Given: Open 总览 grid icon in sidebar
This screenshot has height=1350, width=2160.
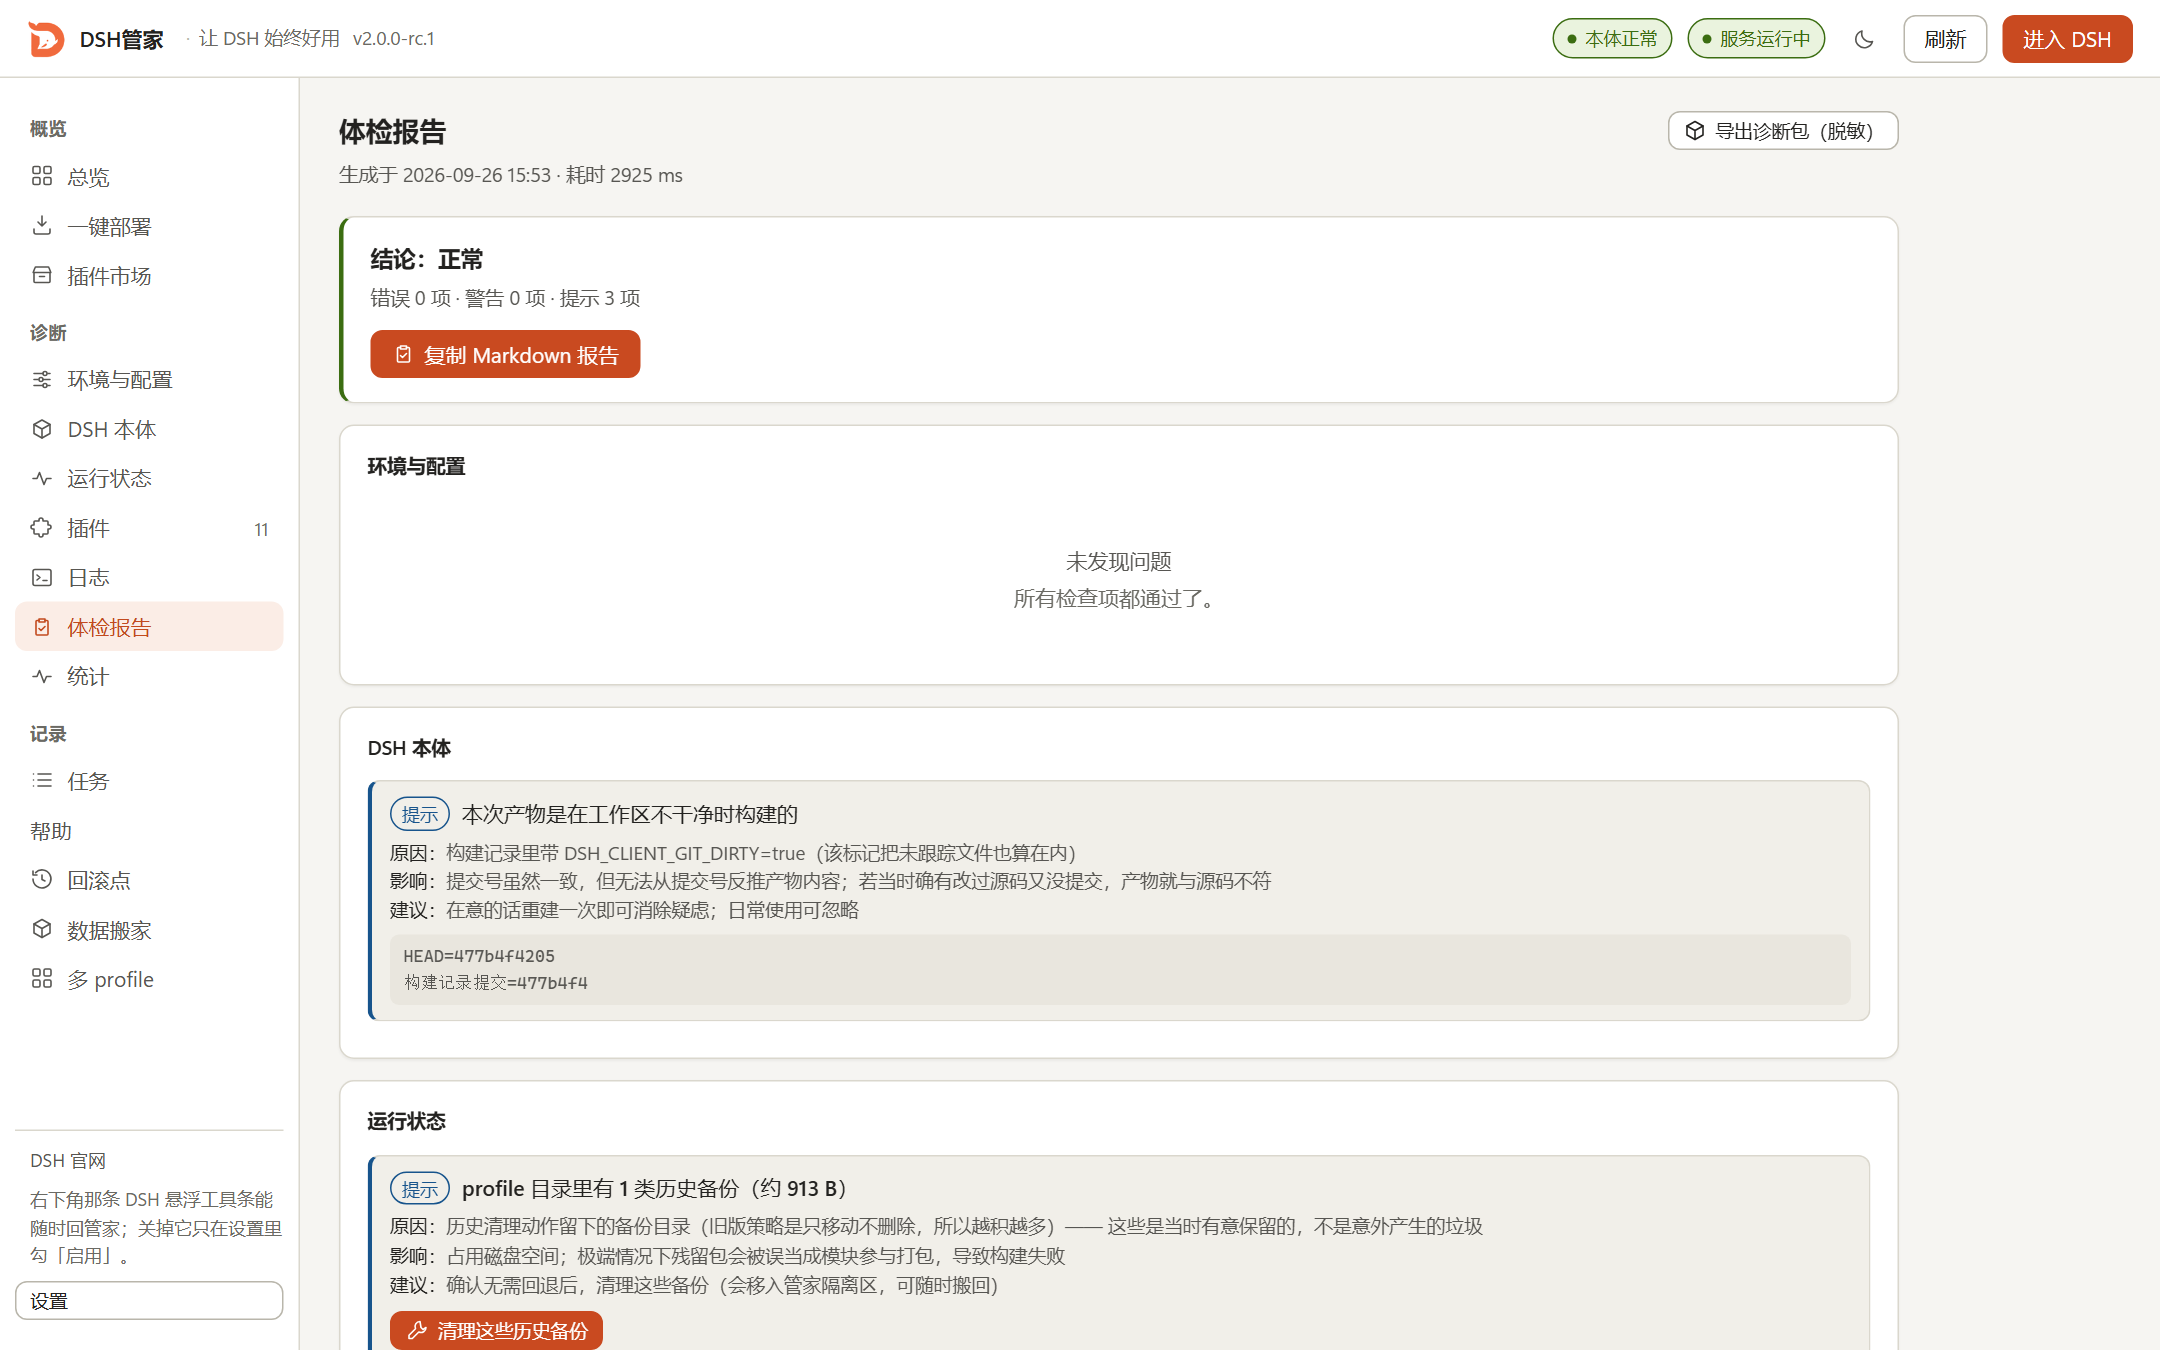Looking at the screenshot, I should point(42,177).
